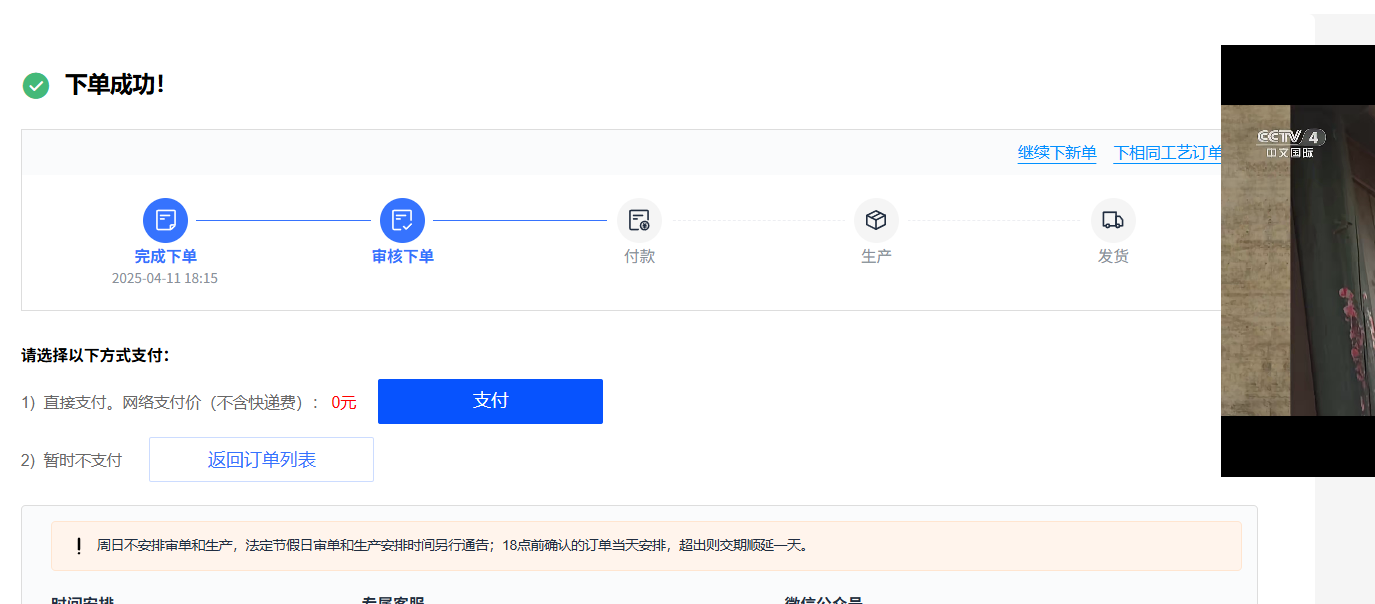Click the 周日不安排审单和生产 notice text

(x=452, y=546)
